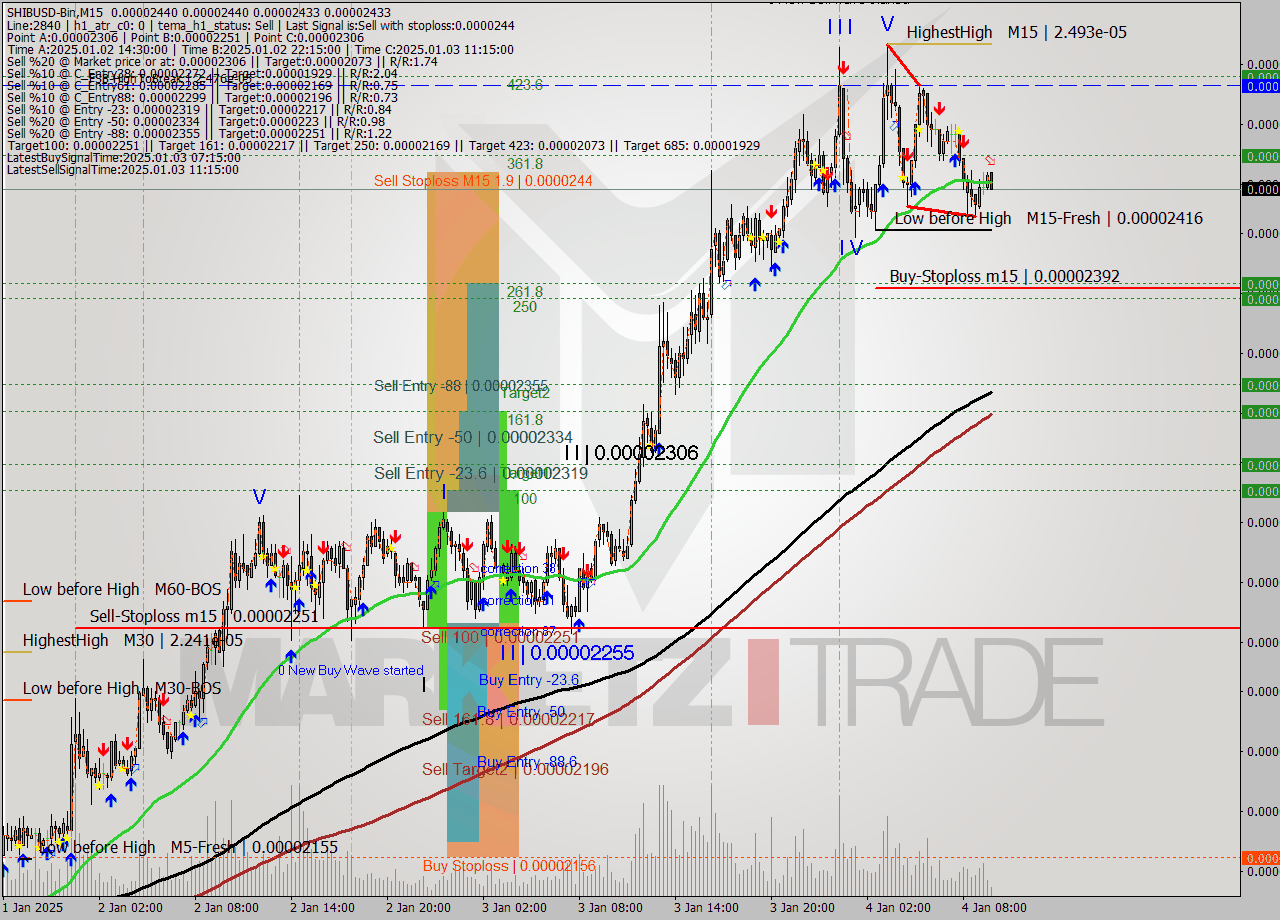Viewport: 1280px width, 920px height.
Task: Select 'LatestSellSignalTime:2025.01.03 11:15:00' info line
Action: click(x=122, y=170)
